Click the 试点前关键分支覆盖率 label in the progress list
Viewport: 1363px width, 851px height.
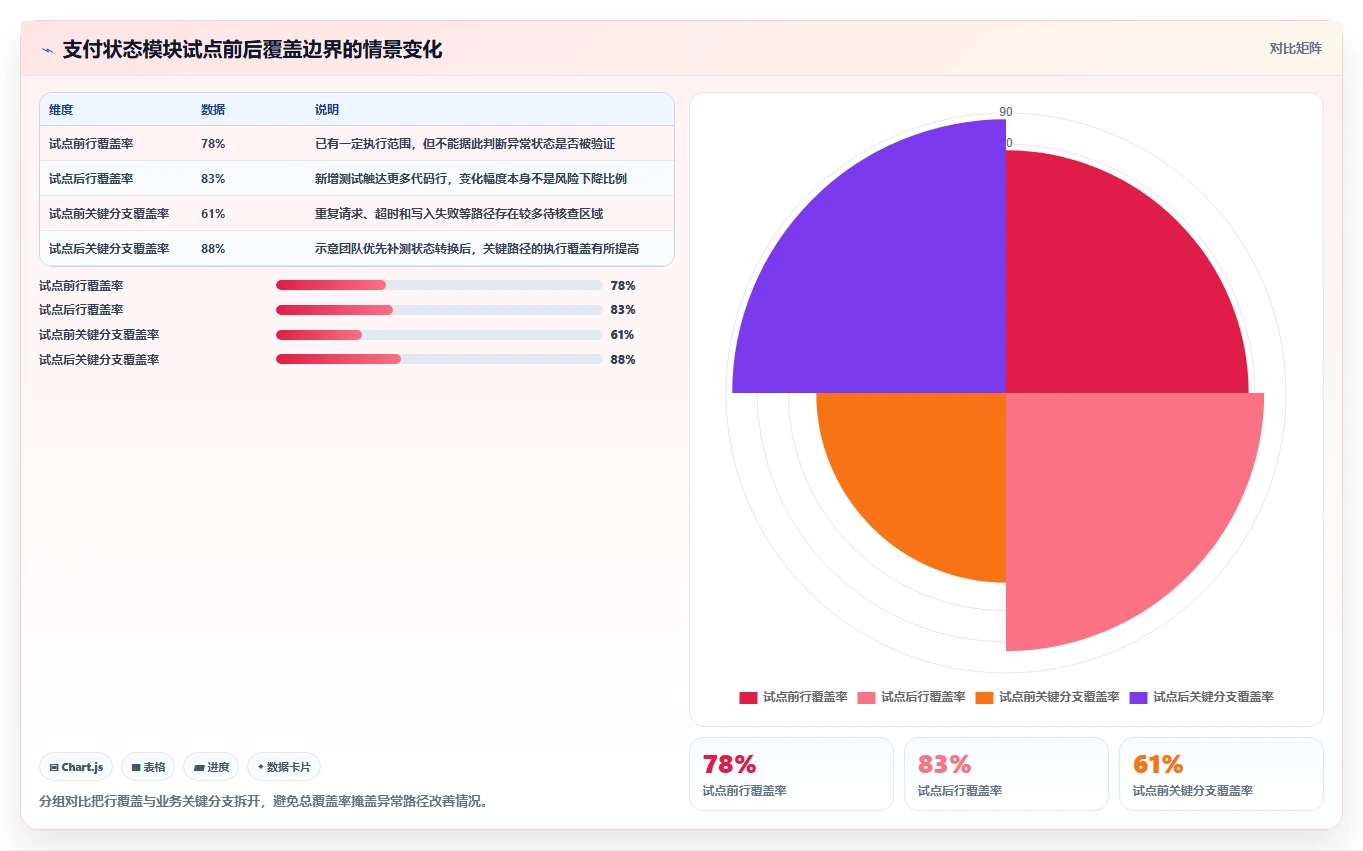99,335
